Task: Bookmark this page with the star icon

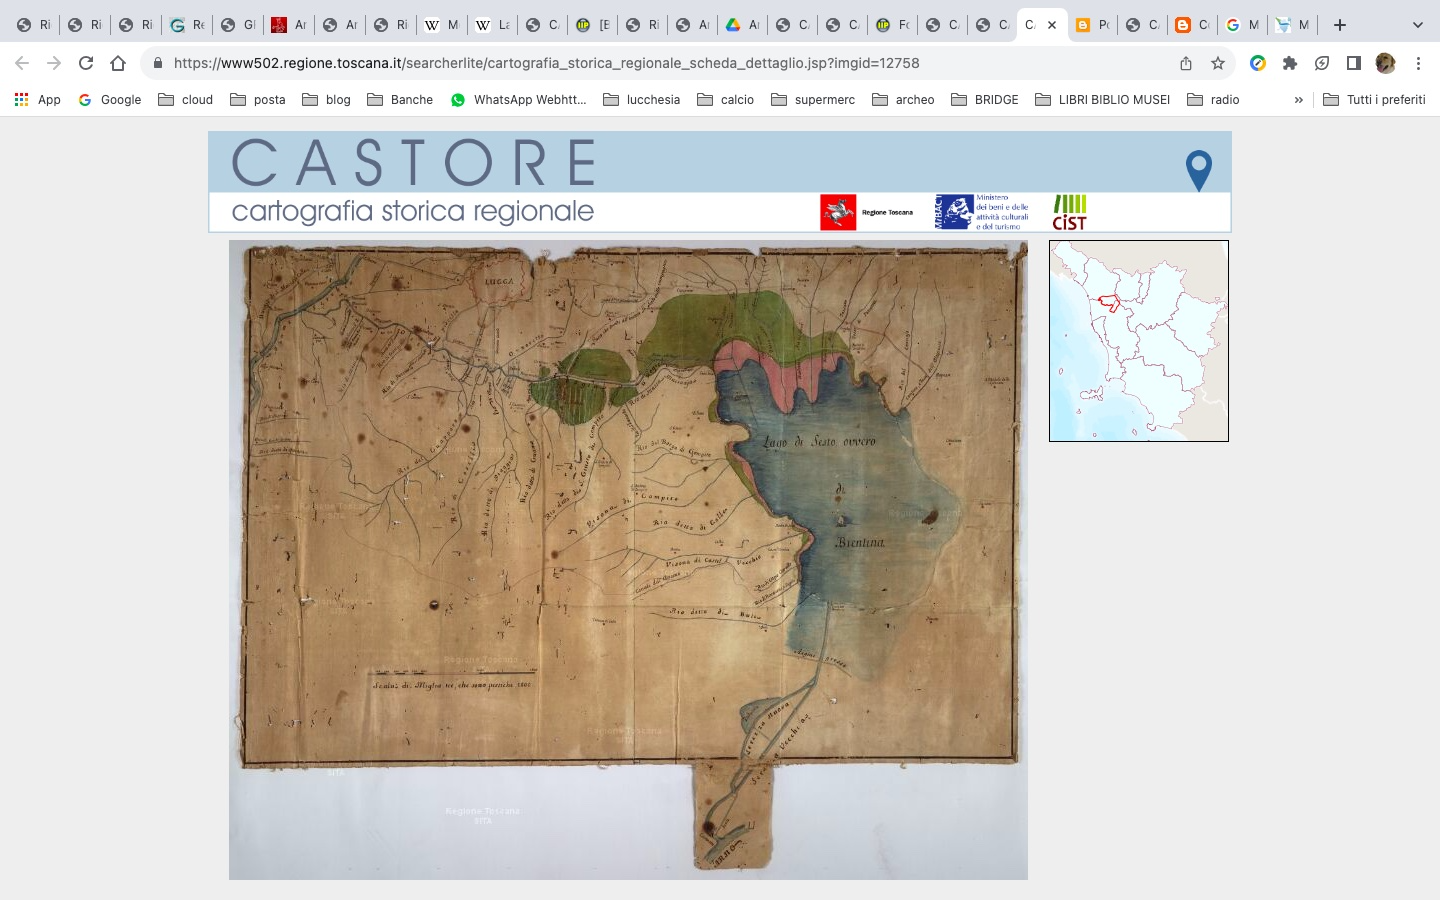Action: pos(1218,63)
